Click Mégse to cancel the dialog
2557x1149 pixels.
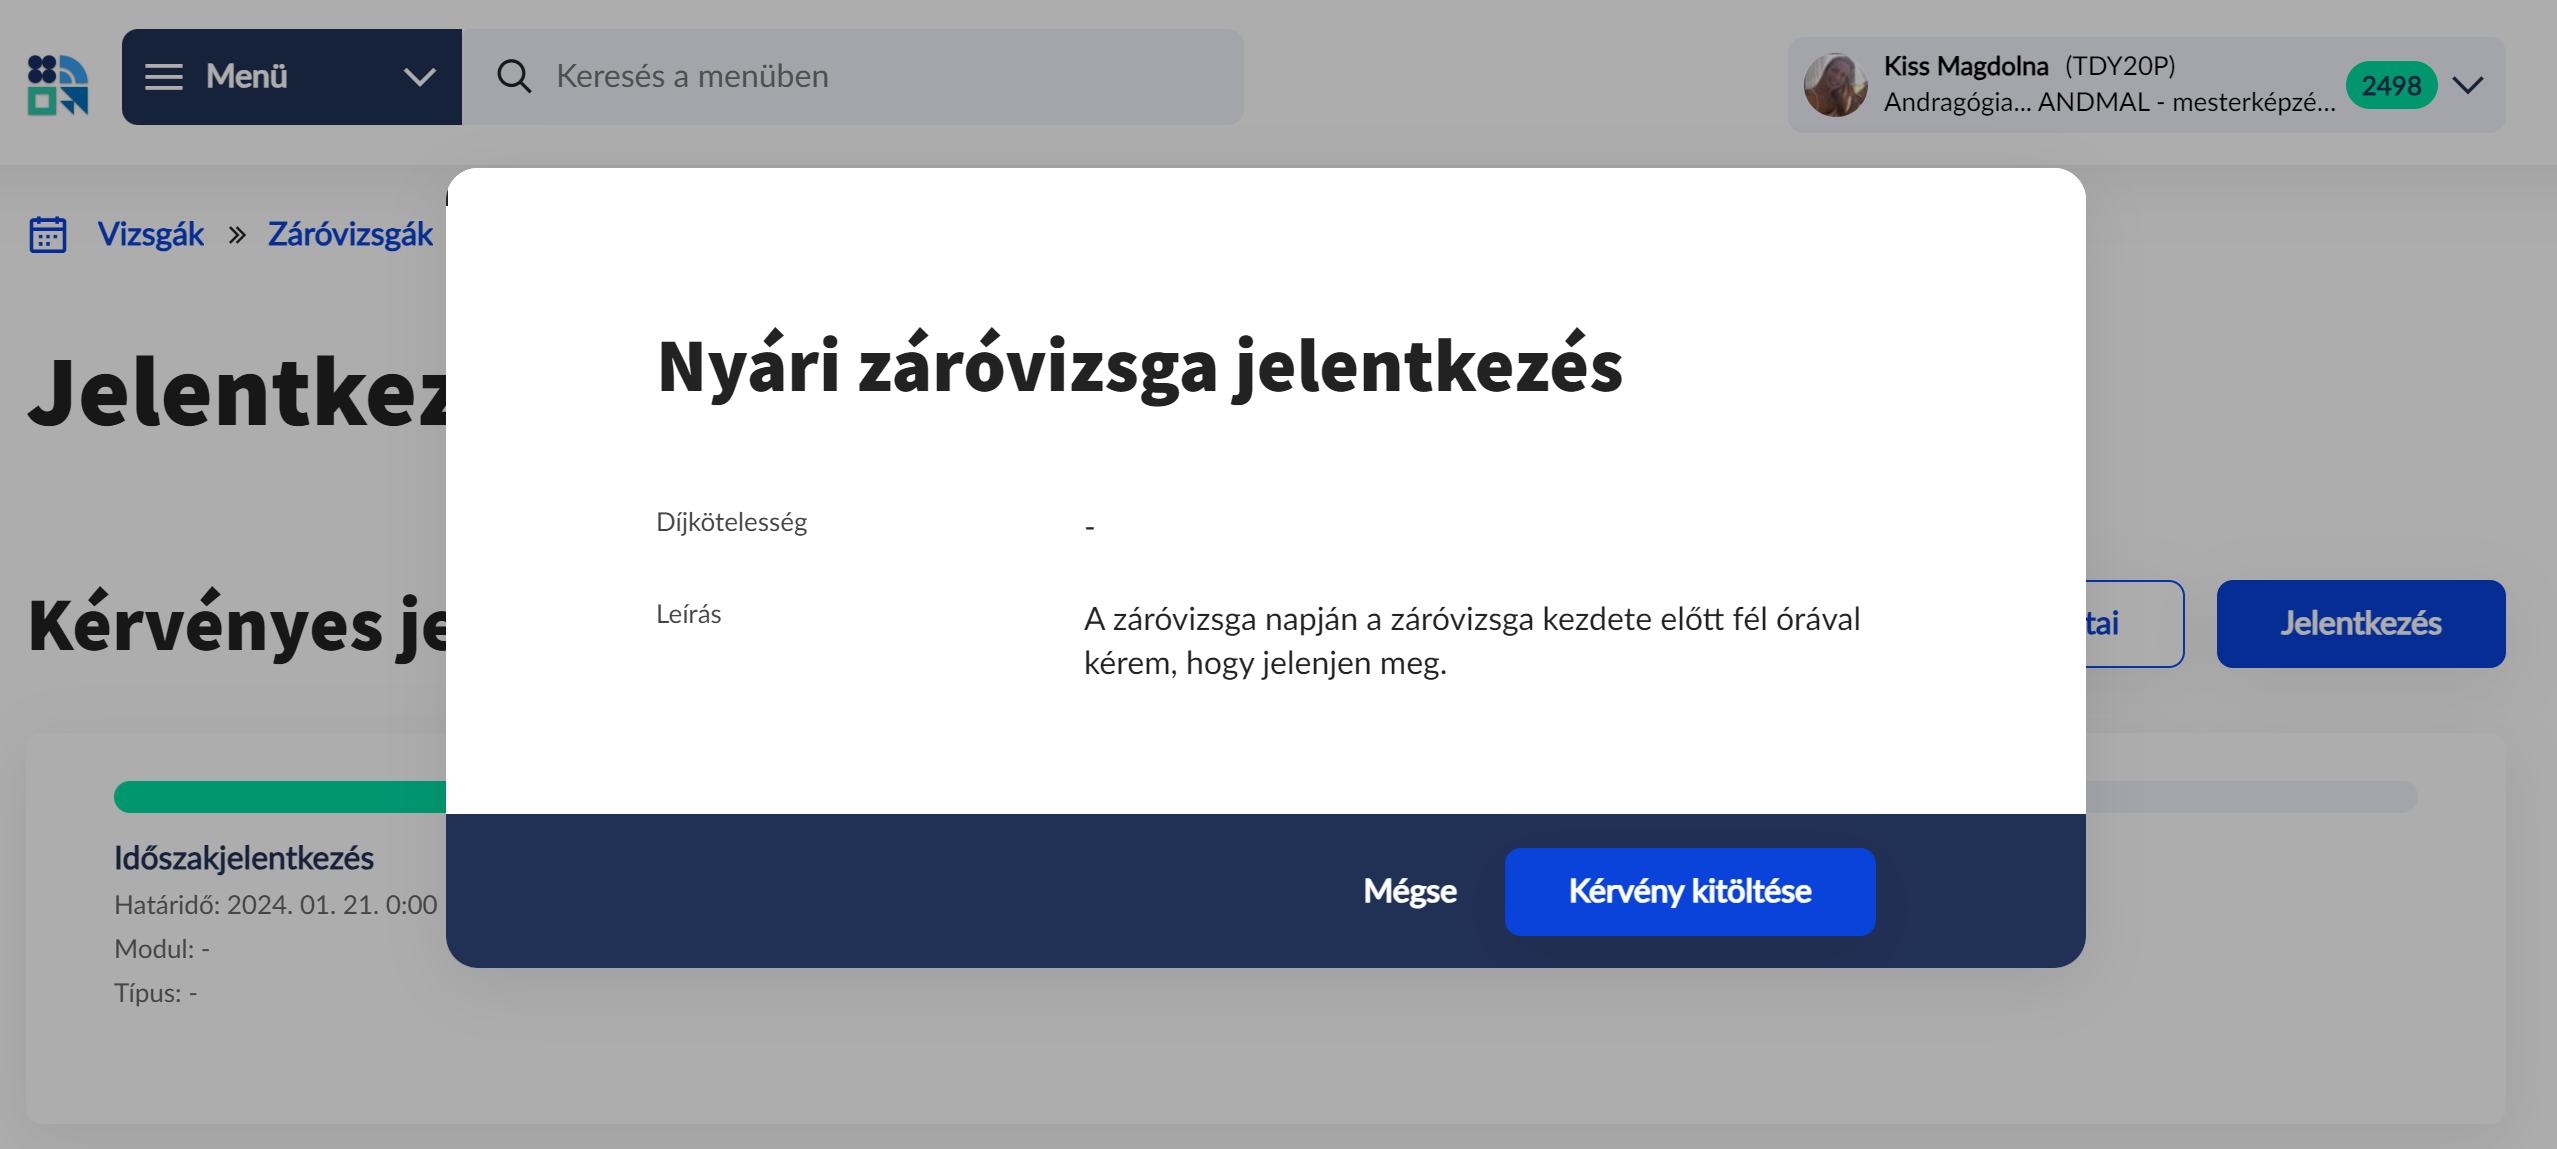(1409, 891)
